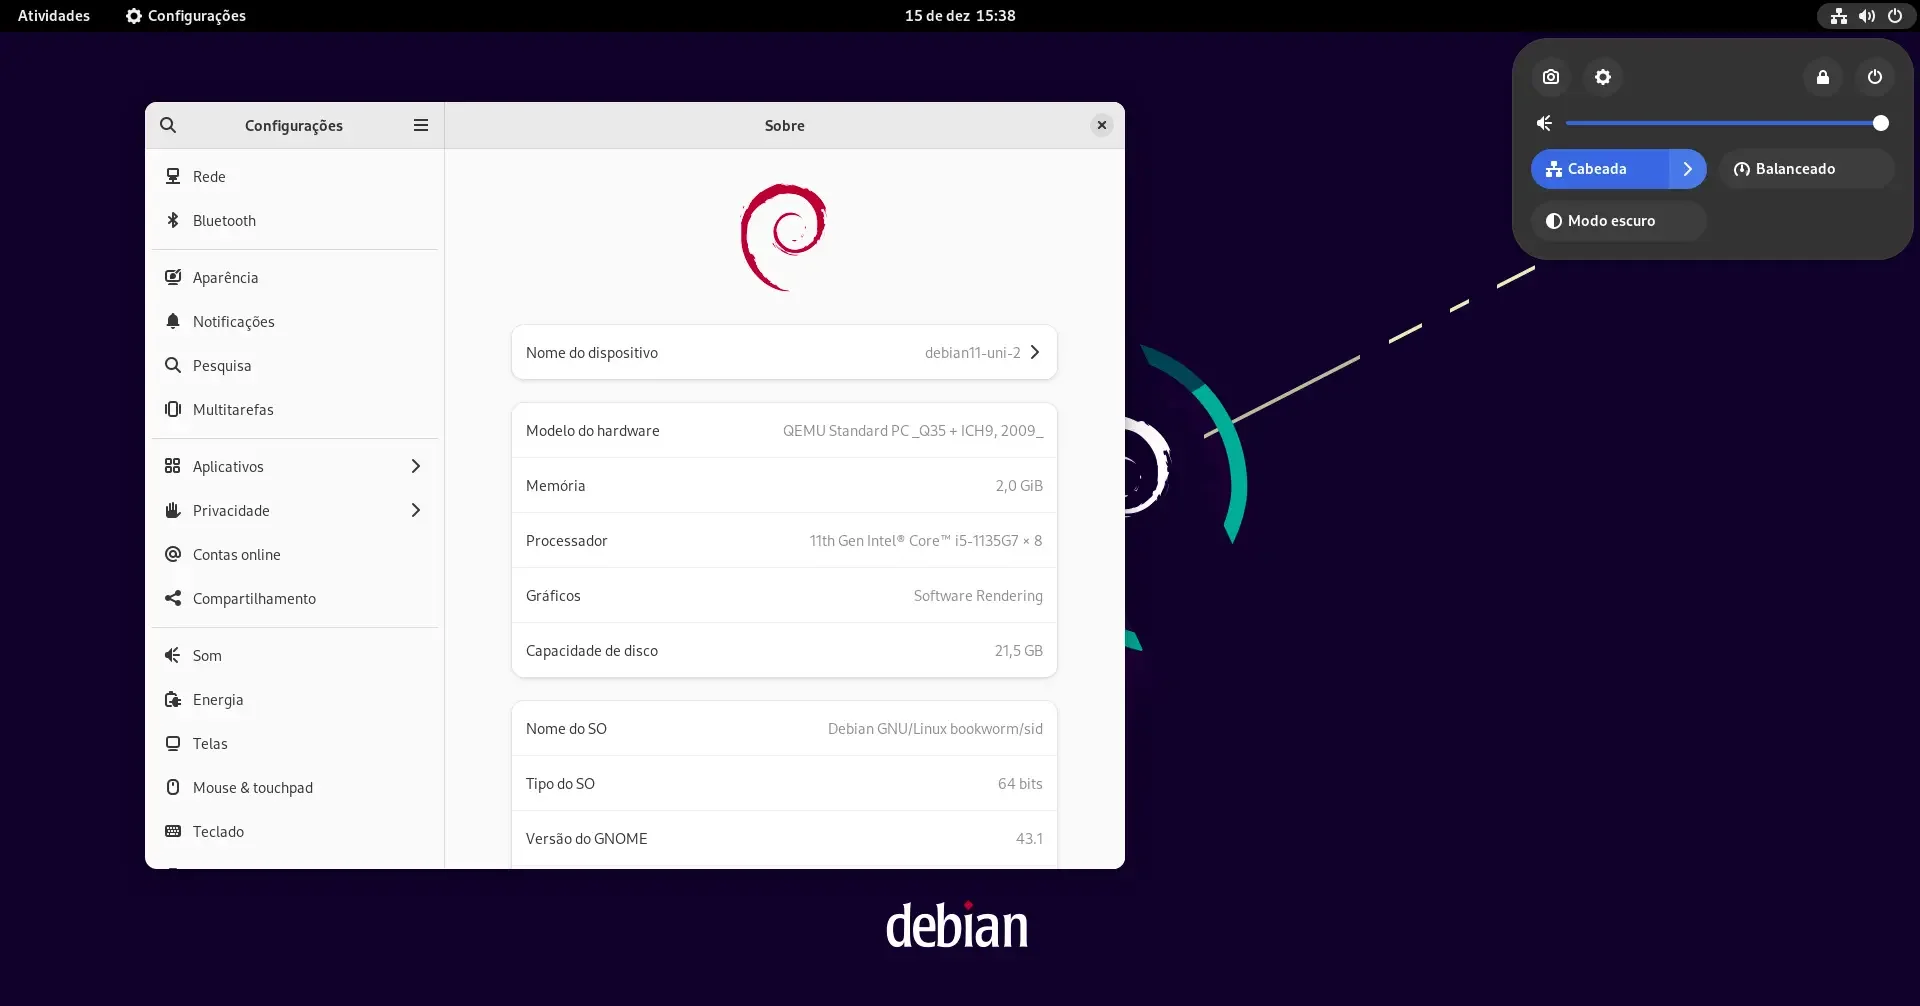This screenshot has height=1006, width=1920.
Task: Click the Aplicativos grid icon
Action: (x=173, y=466)
